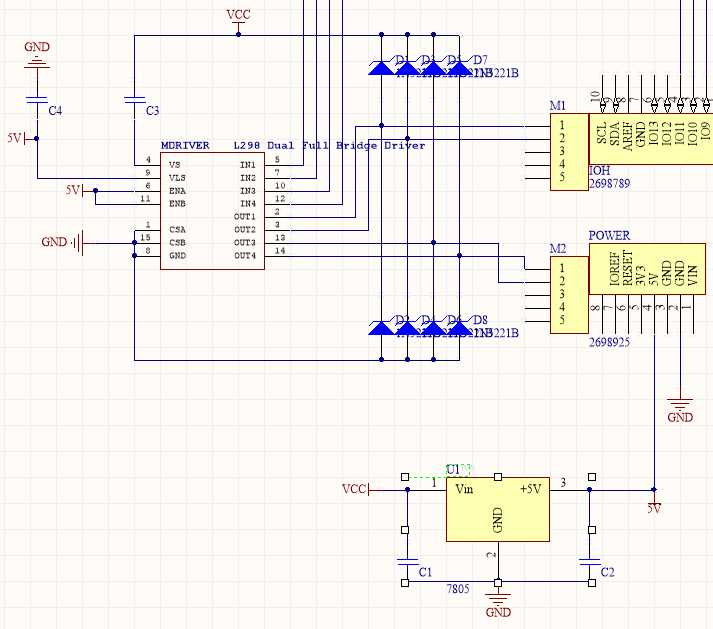Click the +5V pin label on U1
The width and height of the screenshot is (713, 629).
(x=530, y=489)
